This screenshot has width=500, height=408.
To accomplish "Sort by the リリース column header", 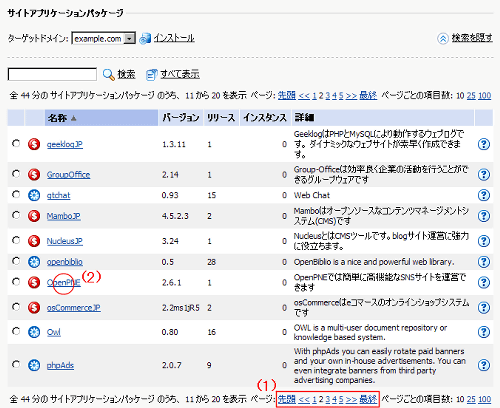I will pyautogui.click(x=221, y=118).
